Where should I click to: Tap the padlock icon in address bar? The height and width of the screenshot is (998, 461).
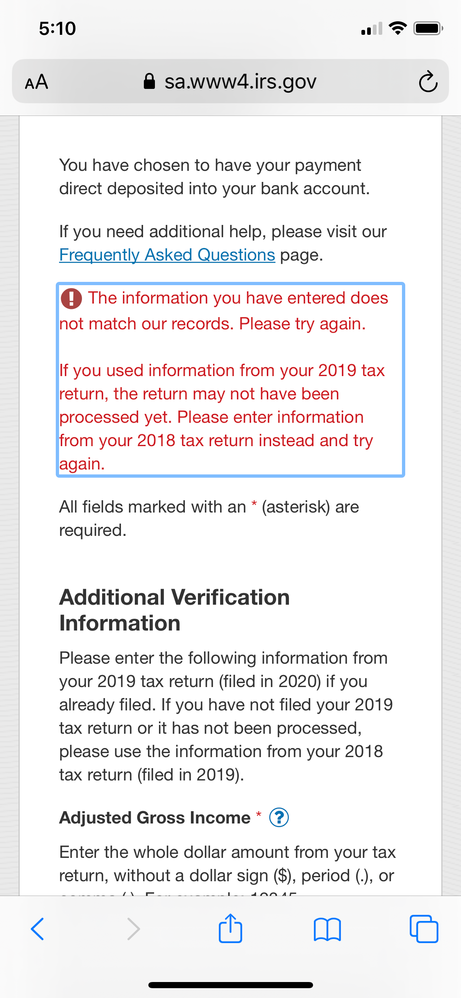(150, 81)
